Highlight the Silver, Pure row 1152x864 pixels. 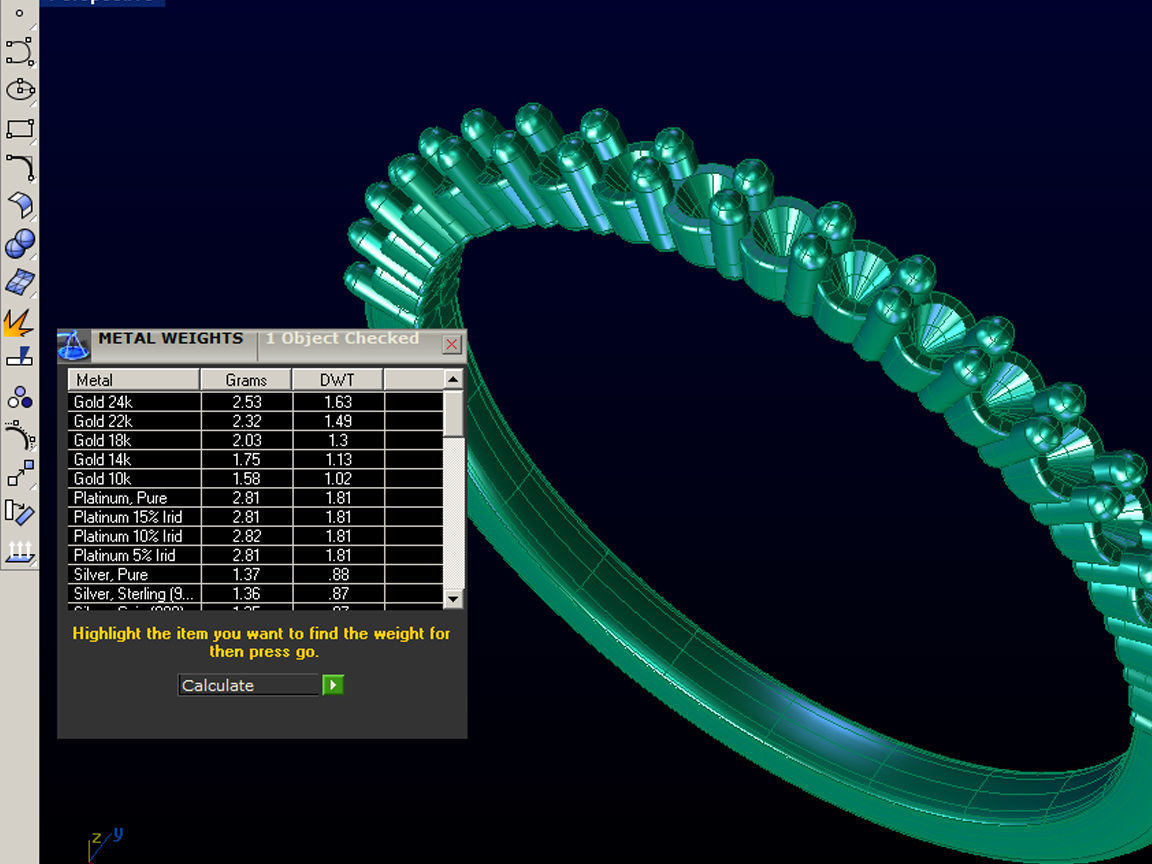256,574
